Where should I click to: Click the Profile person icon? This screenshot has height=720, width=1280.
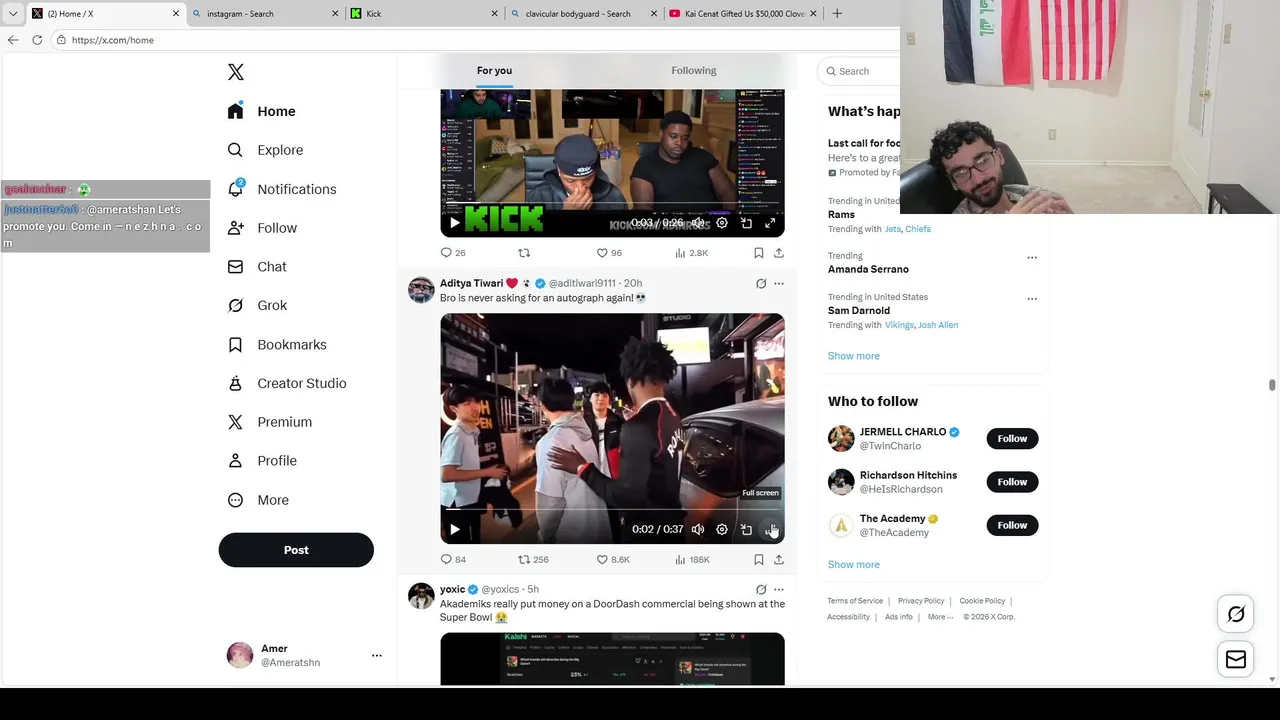(235, 461)
